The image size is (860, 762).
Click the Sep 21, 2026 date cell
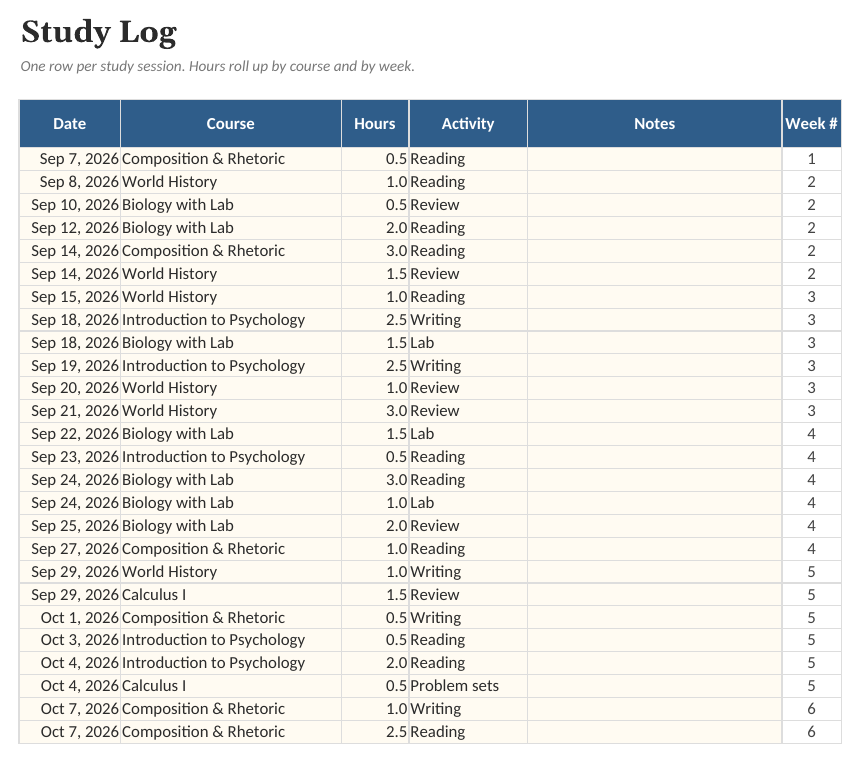tap(70, 411)
